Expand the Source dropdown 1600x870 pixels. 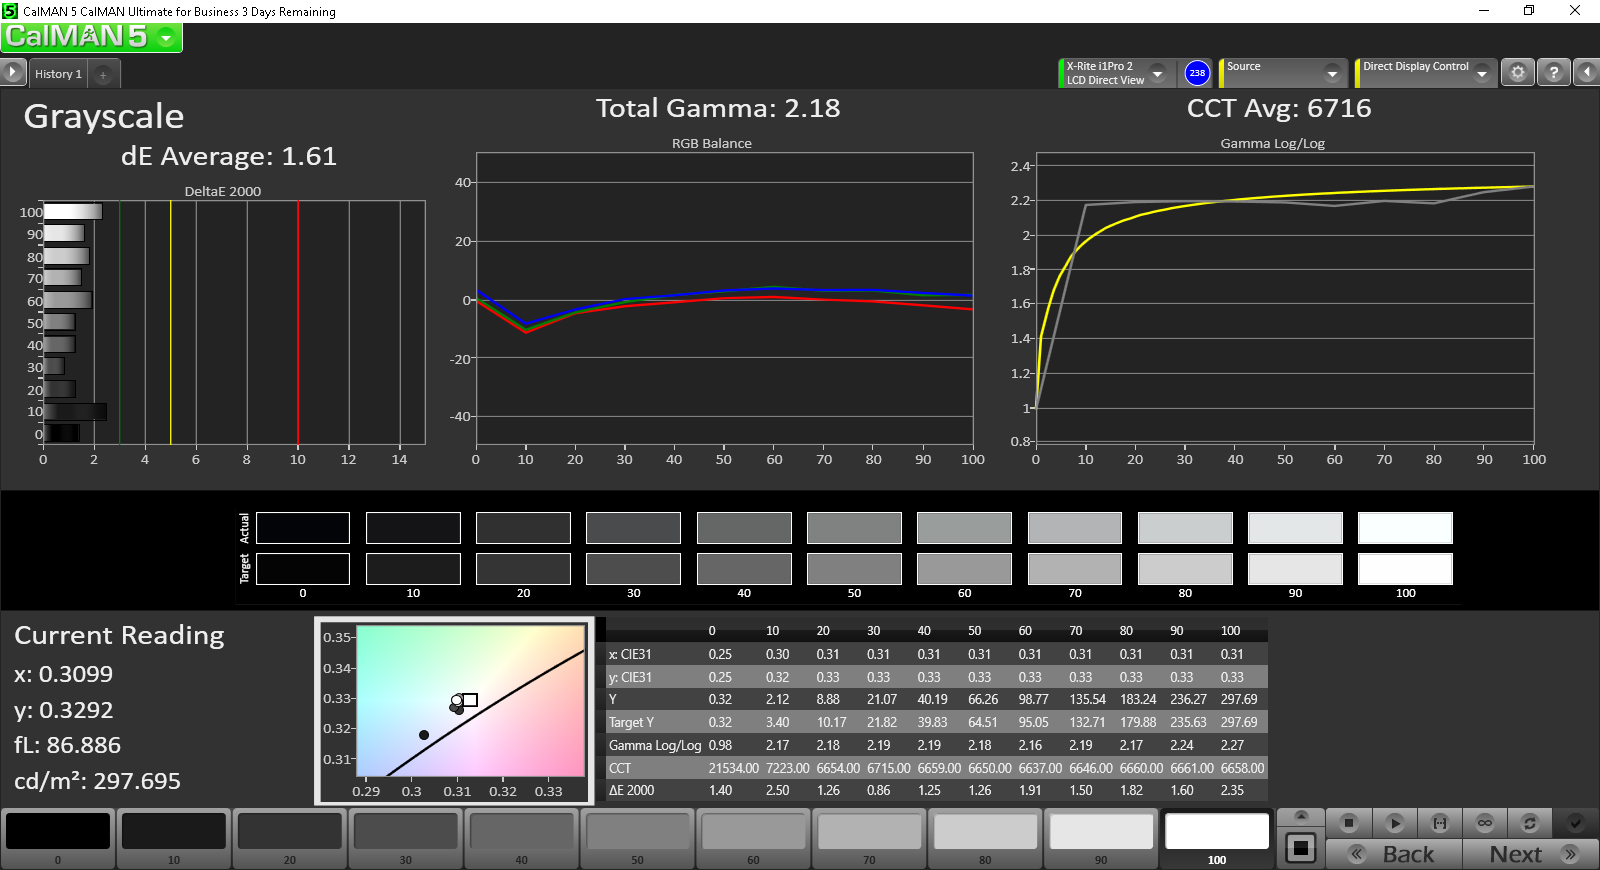tap(1331, 73)
